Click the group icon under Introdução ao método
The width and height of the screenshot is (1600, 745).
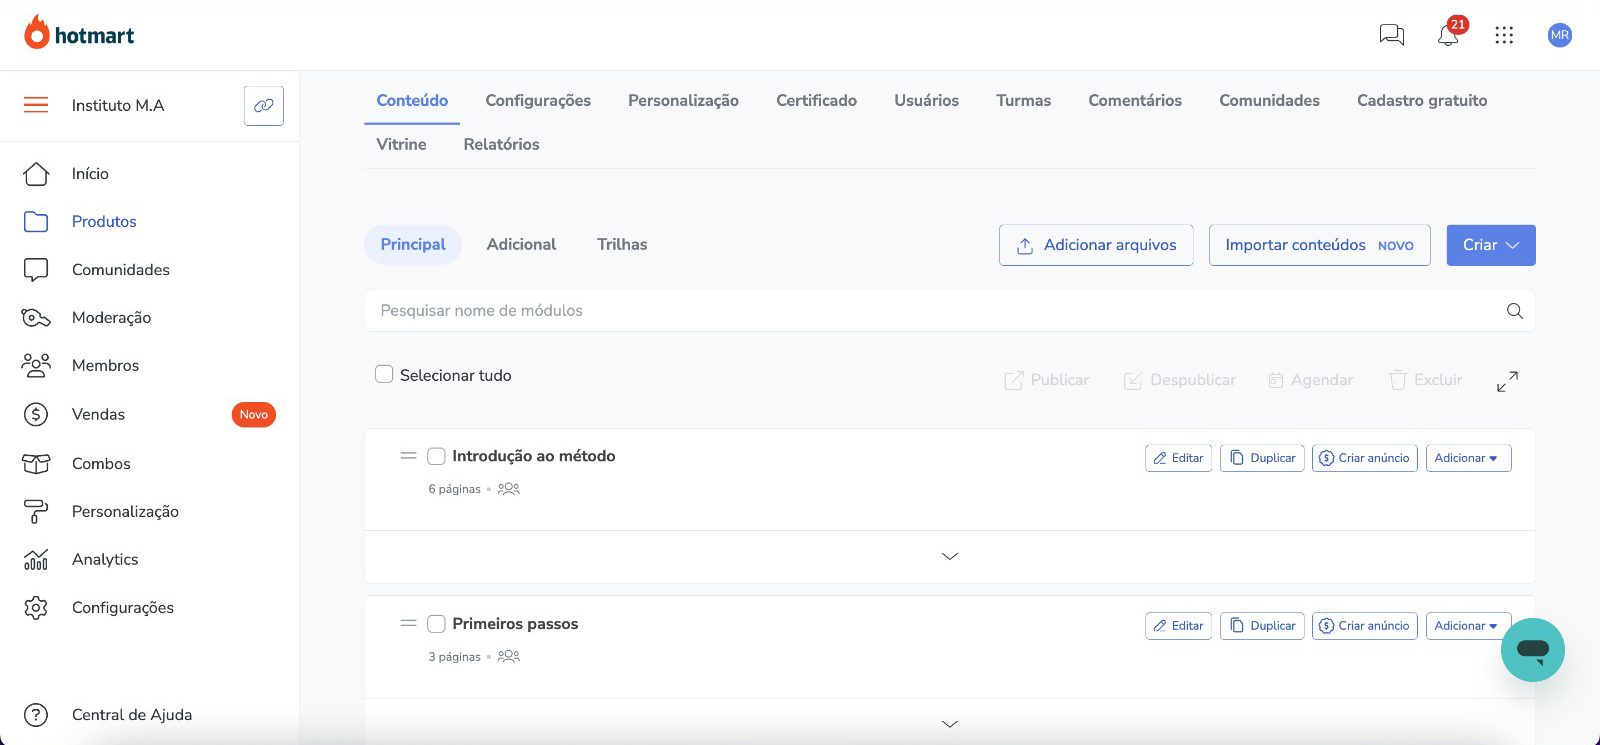509,489
